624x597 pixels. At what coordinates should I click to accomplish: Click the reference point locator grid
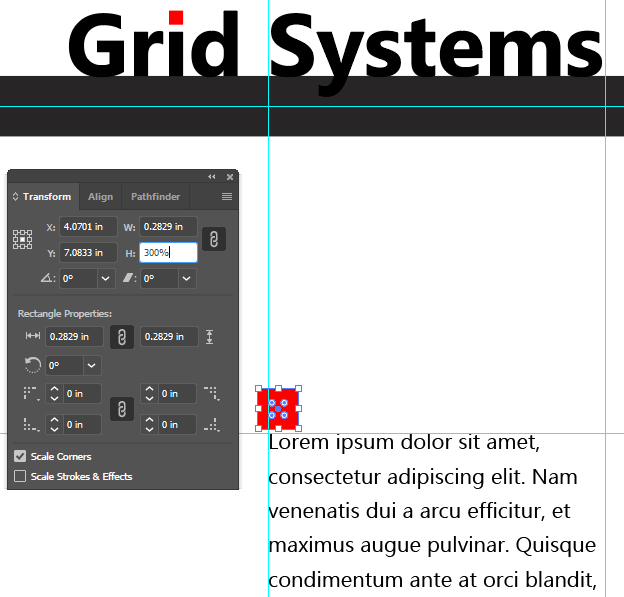click(x=22, y=239)
